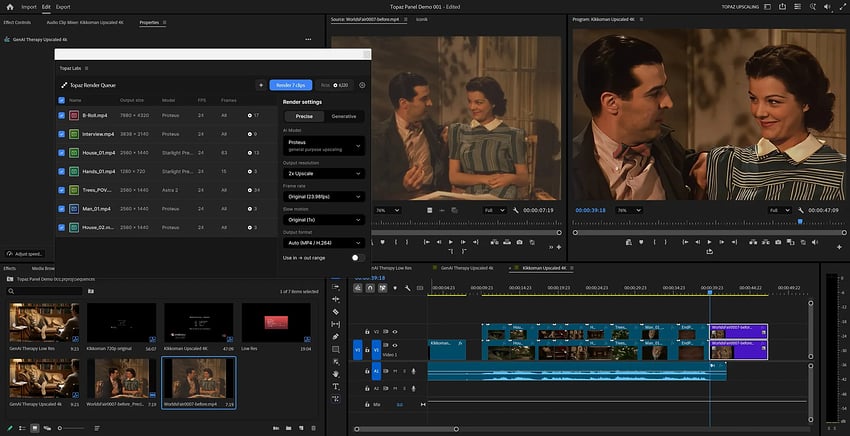Select the Track Select Forward tool
The height and width of the screenshot is (436, 850).
point(336,287)
